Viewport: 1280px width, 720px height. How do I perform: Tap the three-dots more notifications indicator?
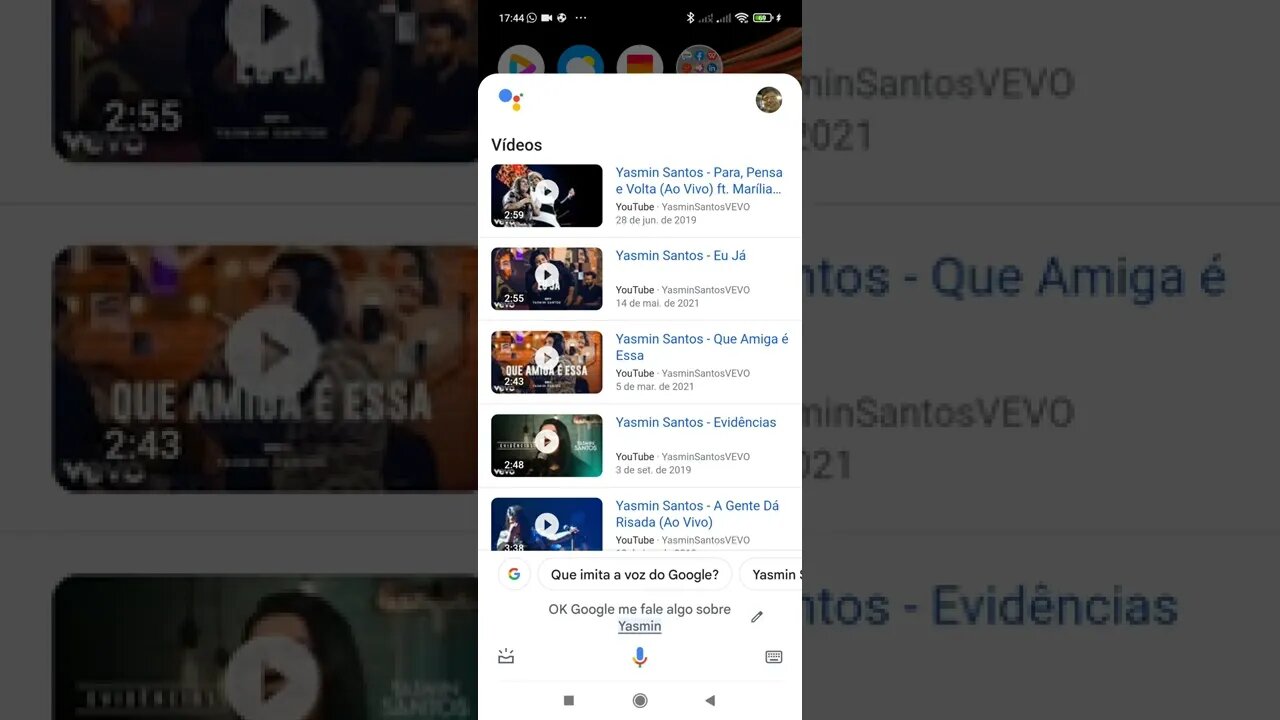(x=581, y=18)
